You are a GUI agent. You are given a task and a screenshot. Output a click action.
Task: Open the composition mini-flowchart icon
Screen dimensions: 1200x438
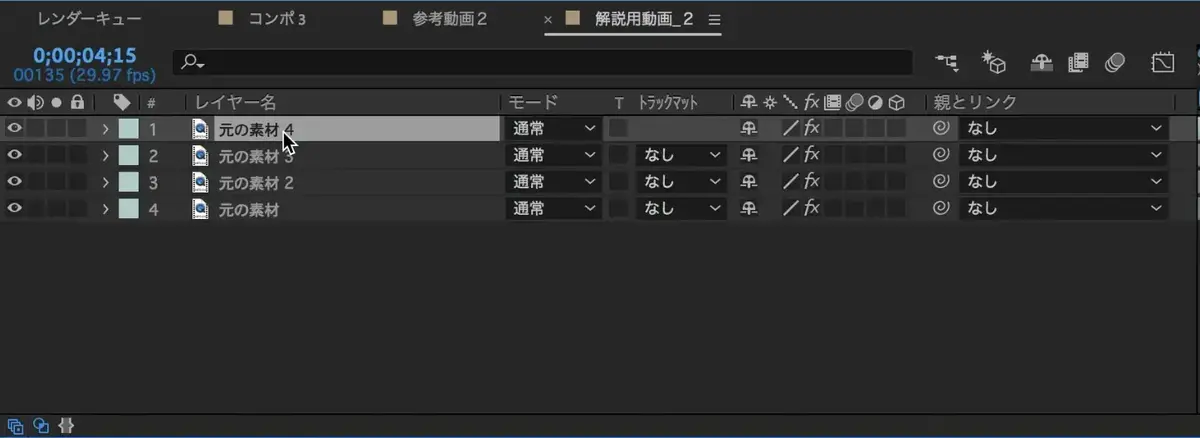pos(946,62)
